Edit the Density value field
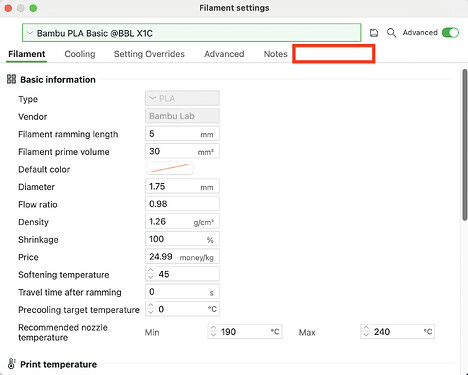Screen dimensions: 468x375 click(x=182, y=221)
